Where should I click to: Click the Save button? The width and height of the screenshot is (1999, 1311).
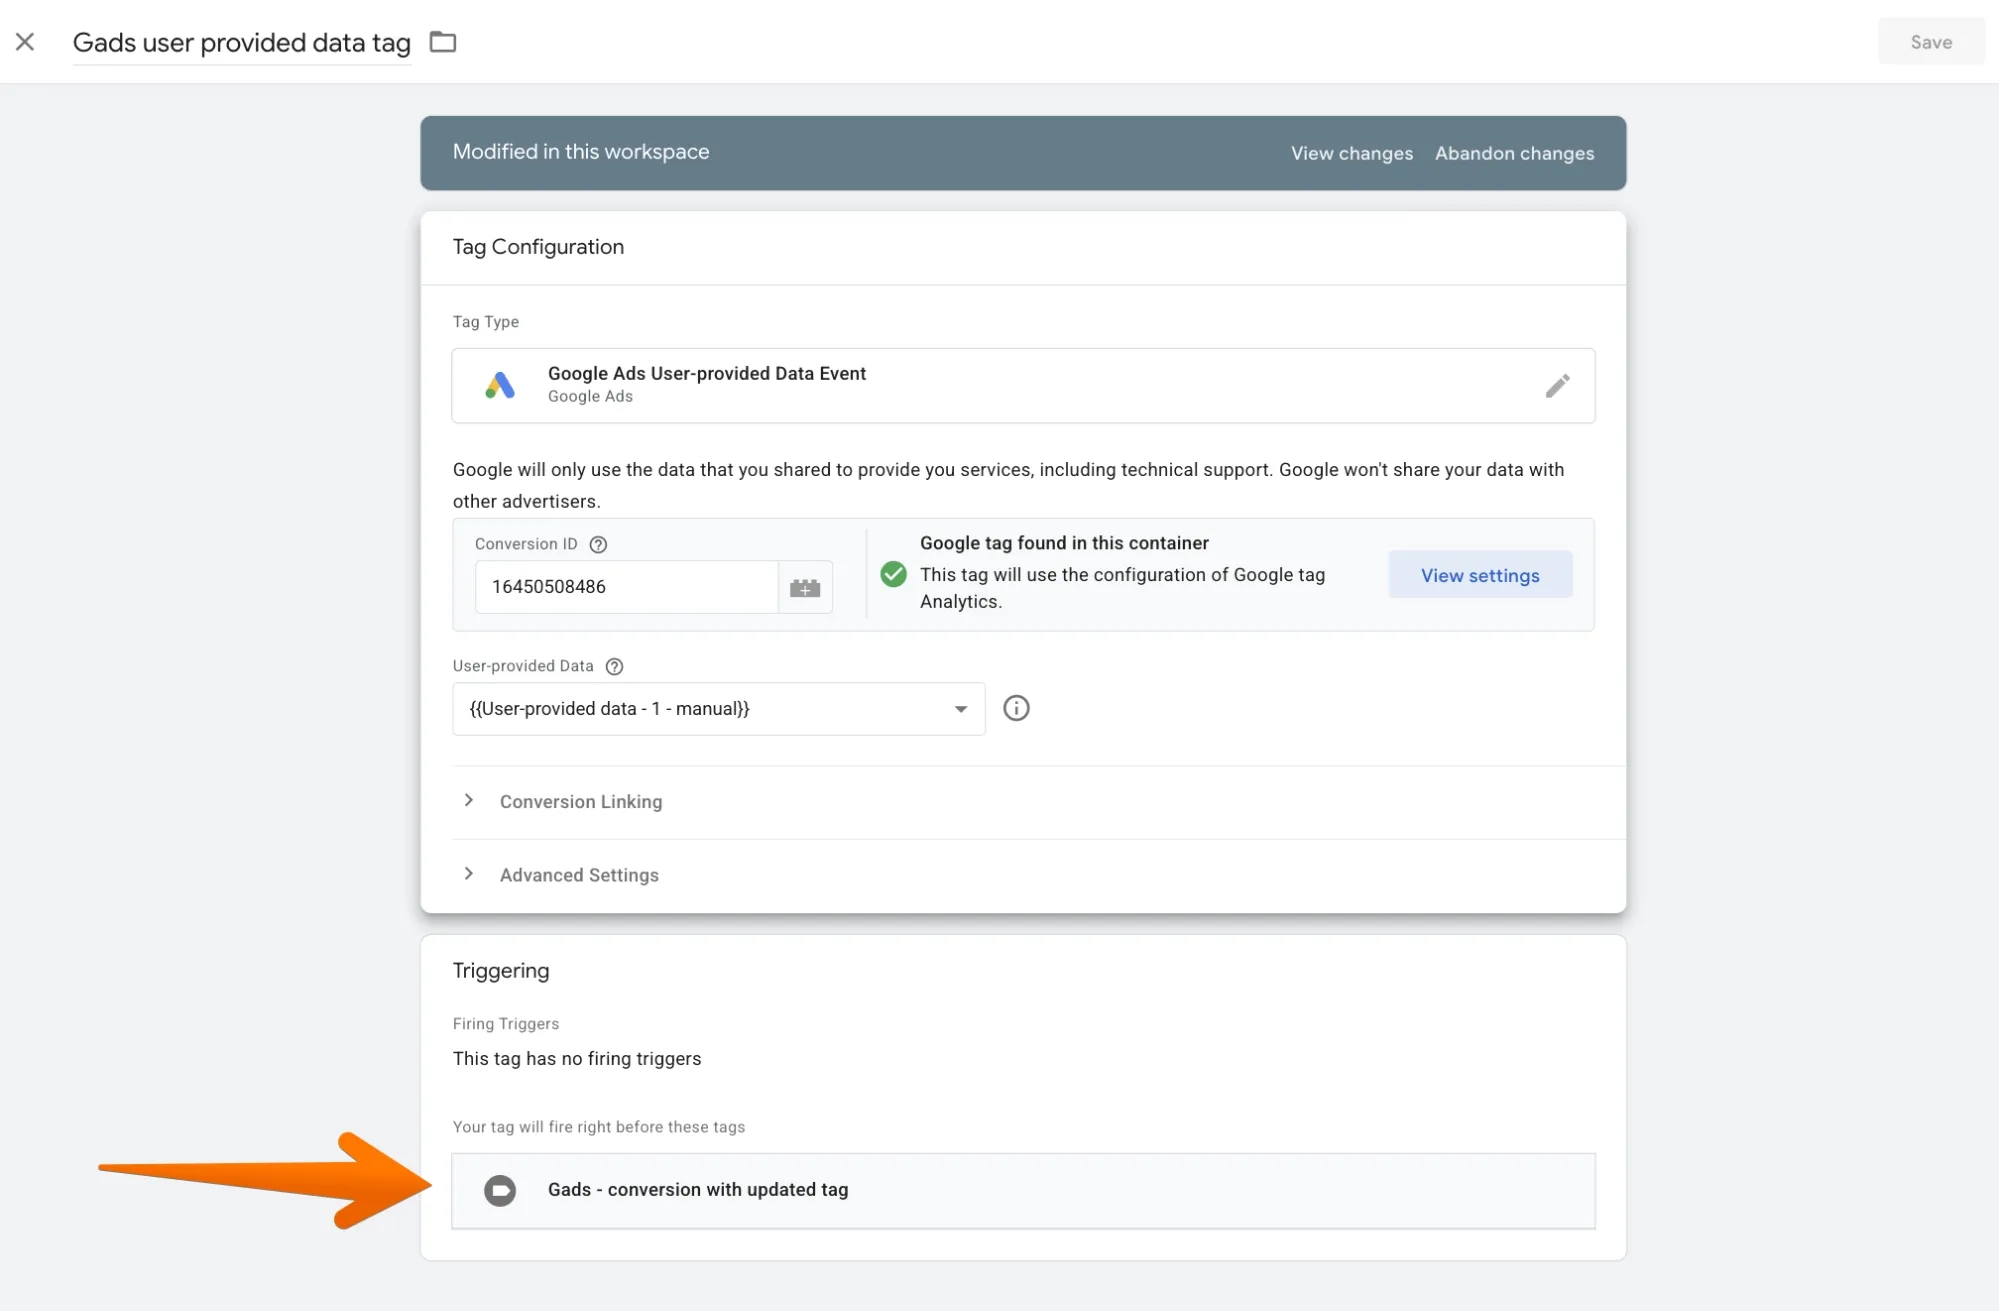[x=1931, y=42]
